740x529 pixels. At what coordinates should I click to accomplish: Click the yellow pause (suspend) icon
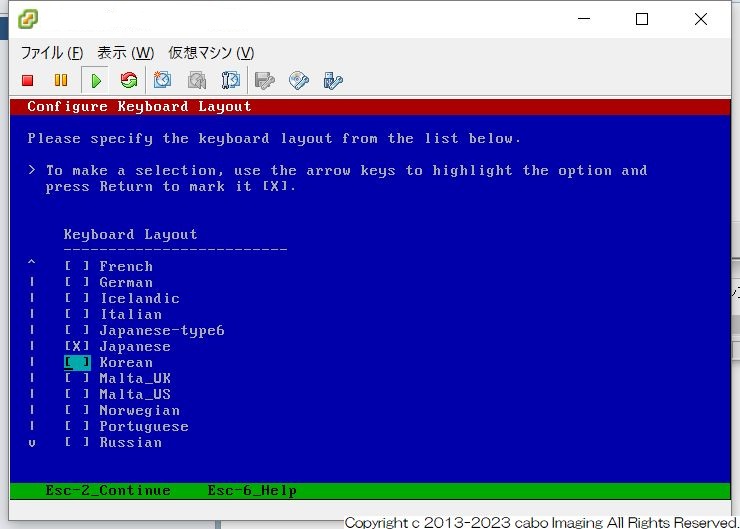click(60, 80)
